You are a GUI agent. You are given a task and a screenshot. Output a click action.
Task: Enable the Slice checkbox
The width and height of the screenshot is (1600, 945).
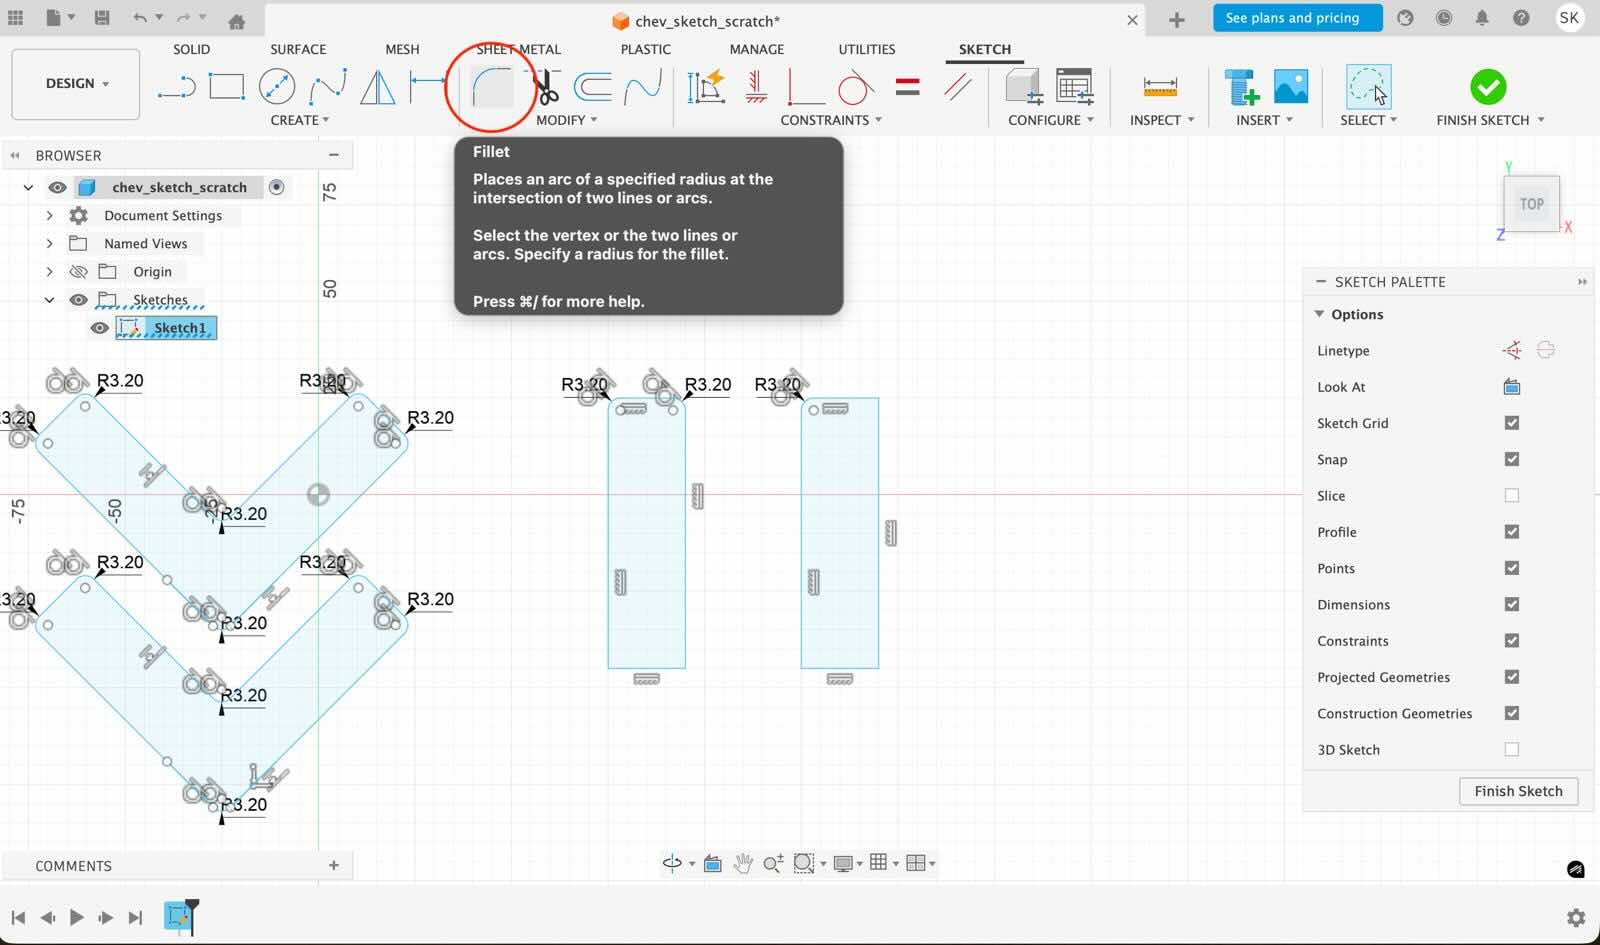(1511, 496)
